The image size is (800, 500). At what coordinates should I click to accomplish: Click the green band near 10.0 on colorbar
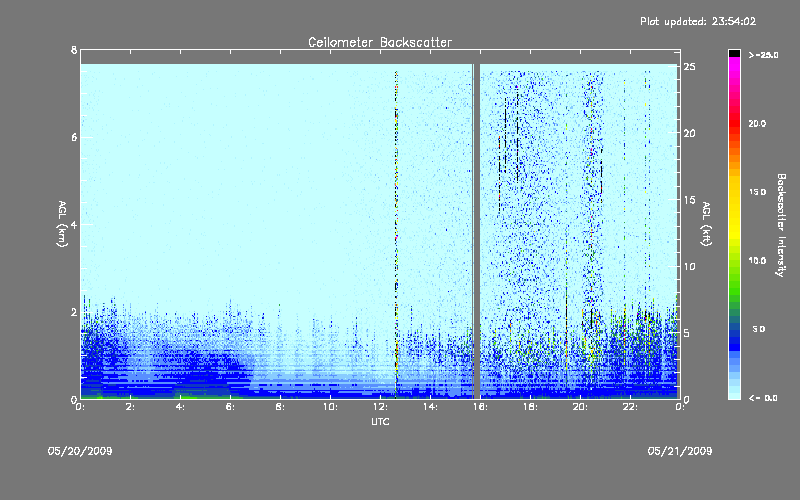tap(734, 265)
